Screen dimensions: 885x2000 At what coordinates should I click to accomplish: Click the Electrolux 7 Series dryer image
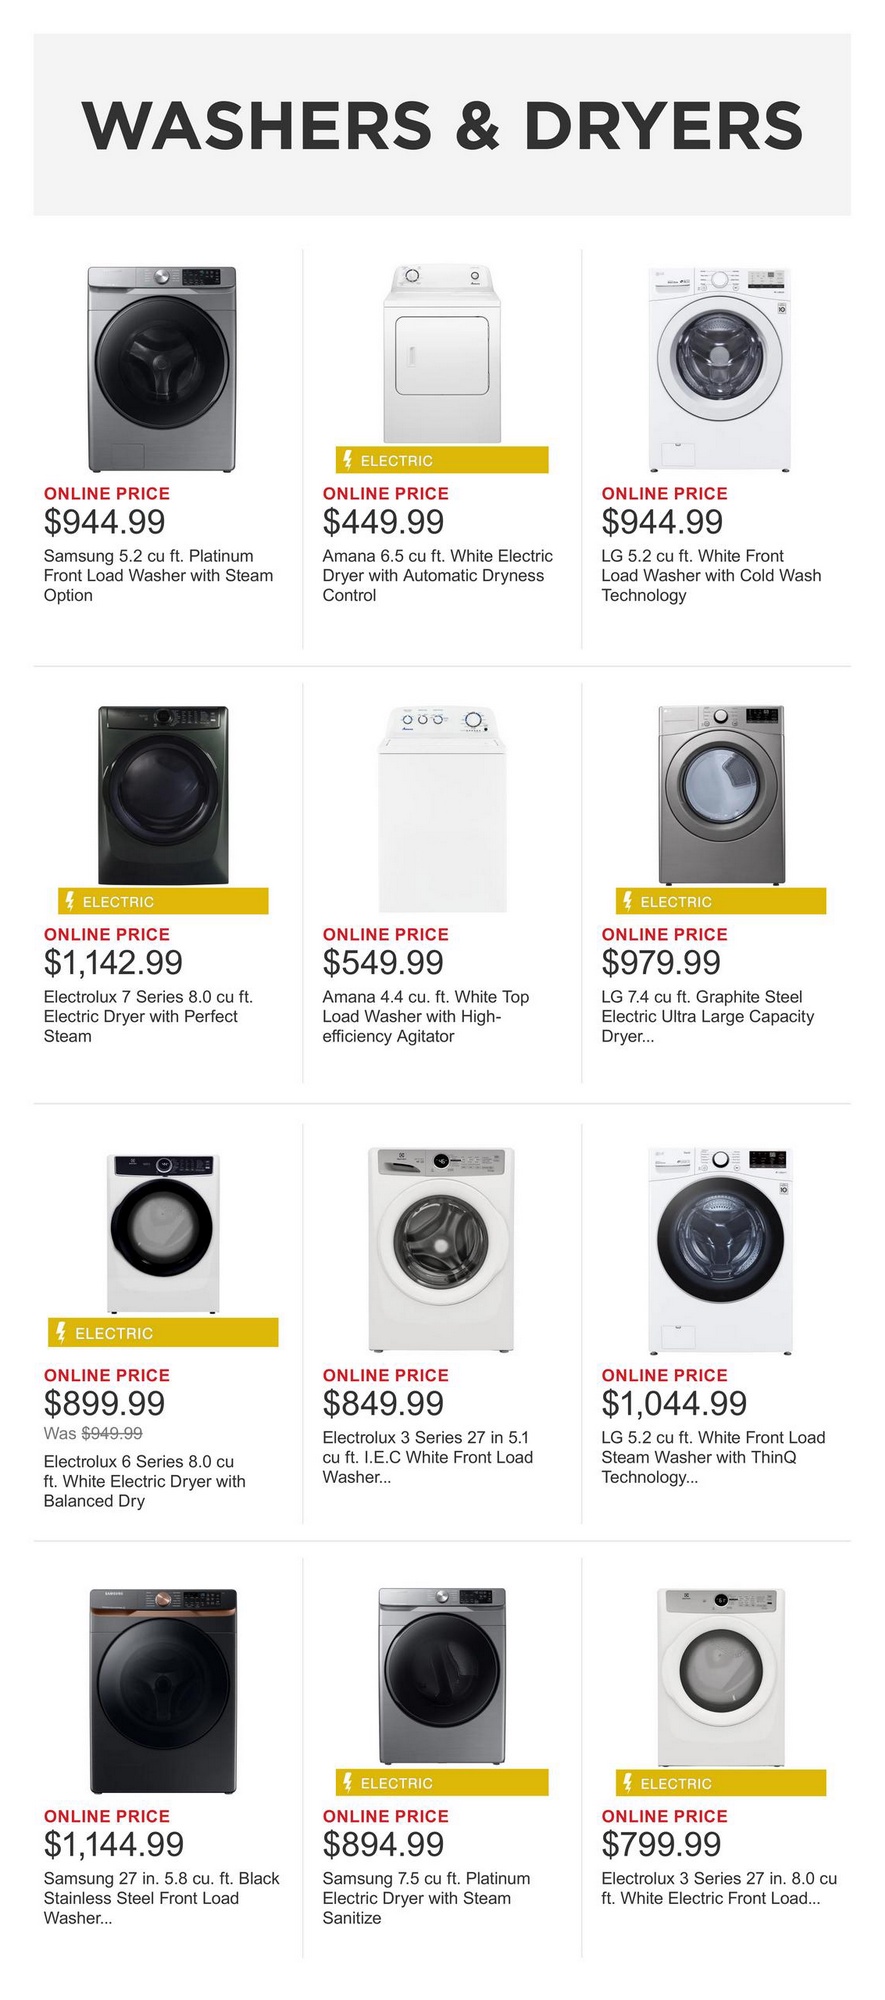coord(163,795)
